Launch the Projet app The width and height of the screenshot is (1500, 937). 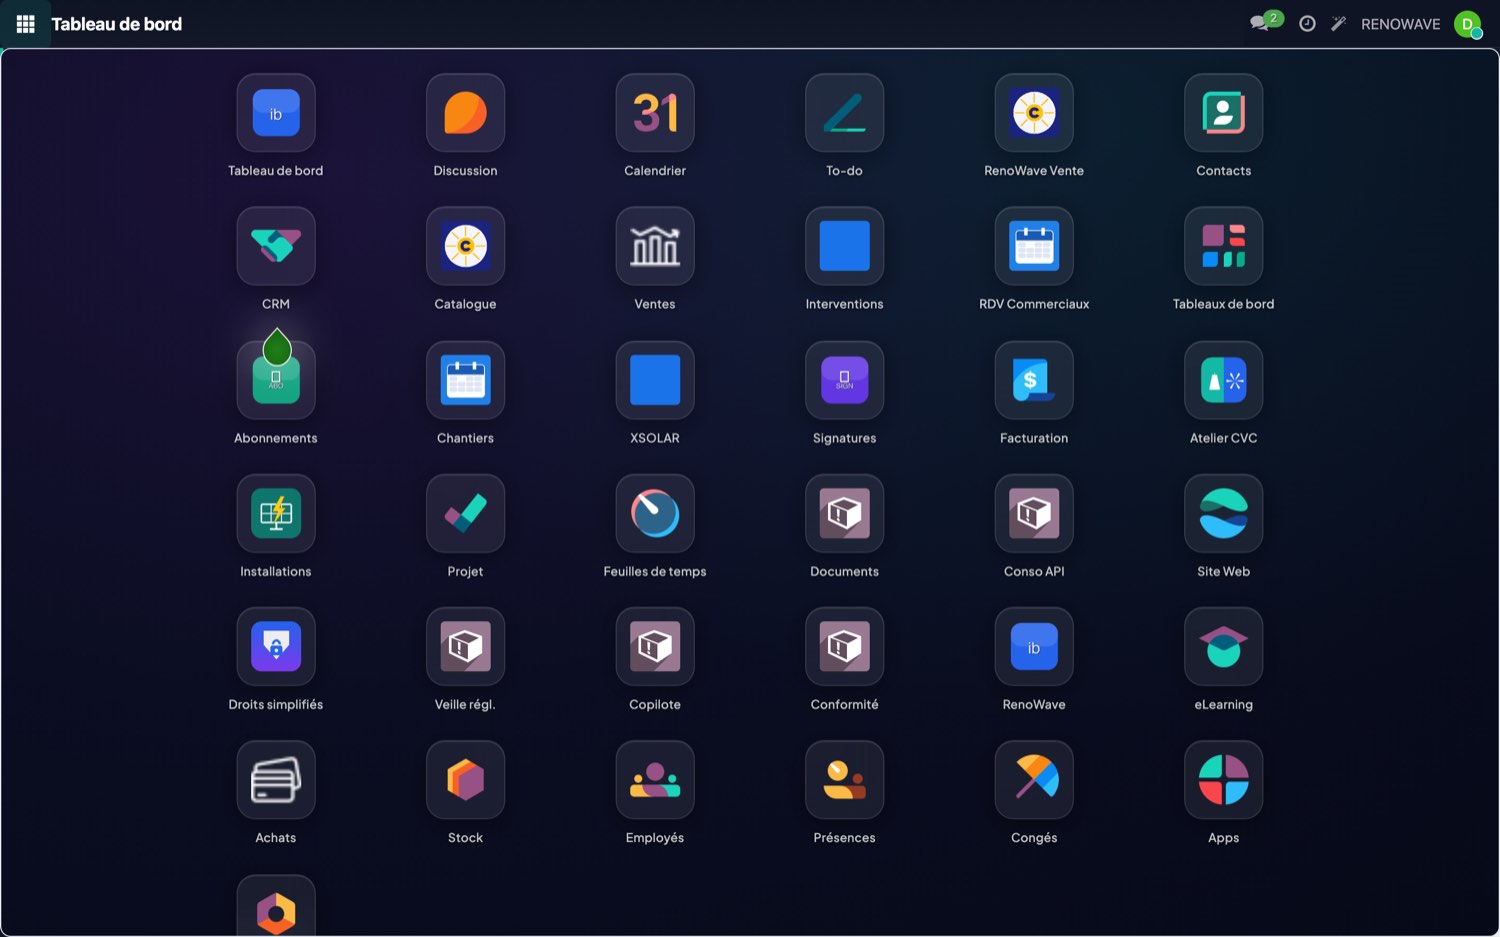pyautogui.click(x=465, y=513)
